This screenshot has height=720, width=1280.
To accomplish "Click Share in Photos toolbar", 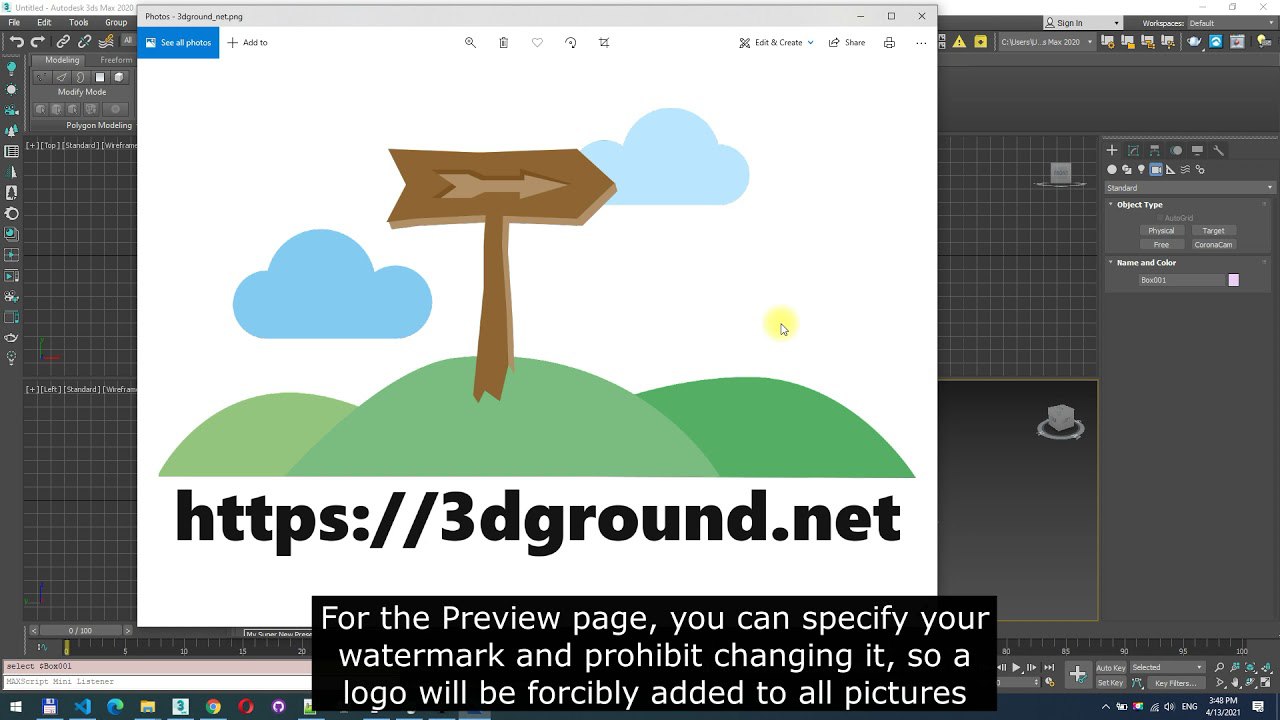I will click(847, 43).
